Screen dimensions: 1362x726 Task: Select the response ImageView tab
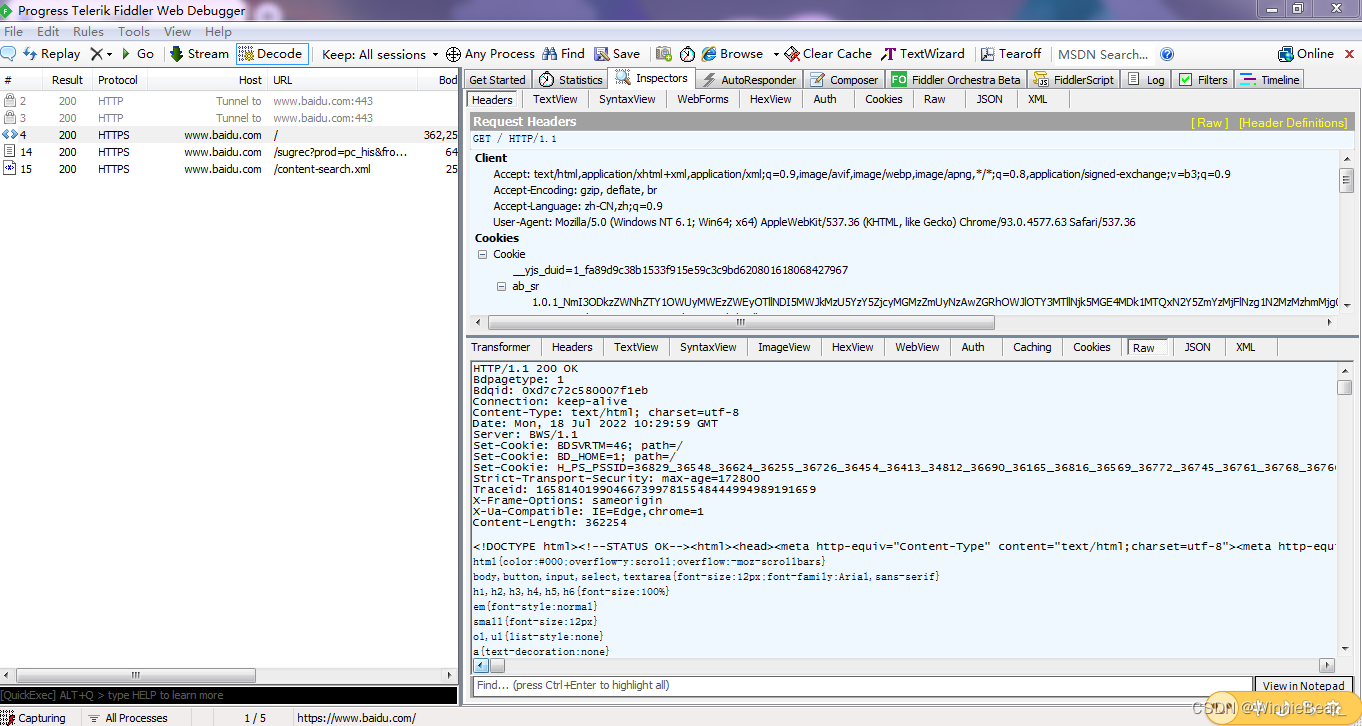click(784, 347)
